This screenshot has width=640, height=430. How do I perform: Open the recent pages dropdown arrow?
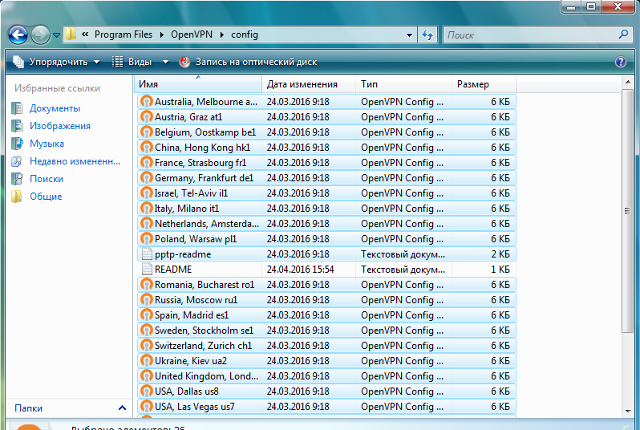[56, 35]
